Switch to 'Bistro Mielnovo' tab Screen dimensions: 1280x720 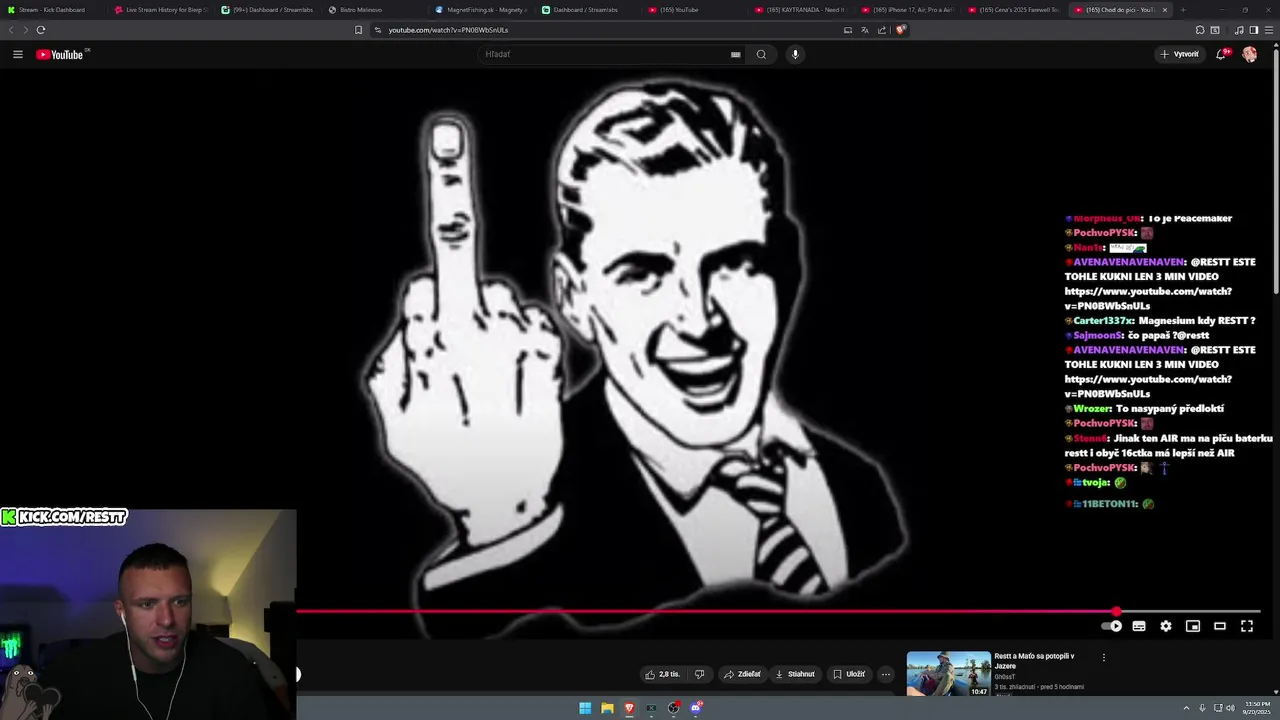(x=375, y=10)
